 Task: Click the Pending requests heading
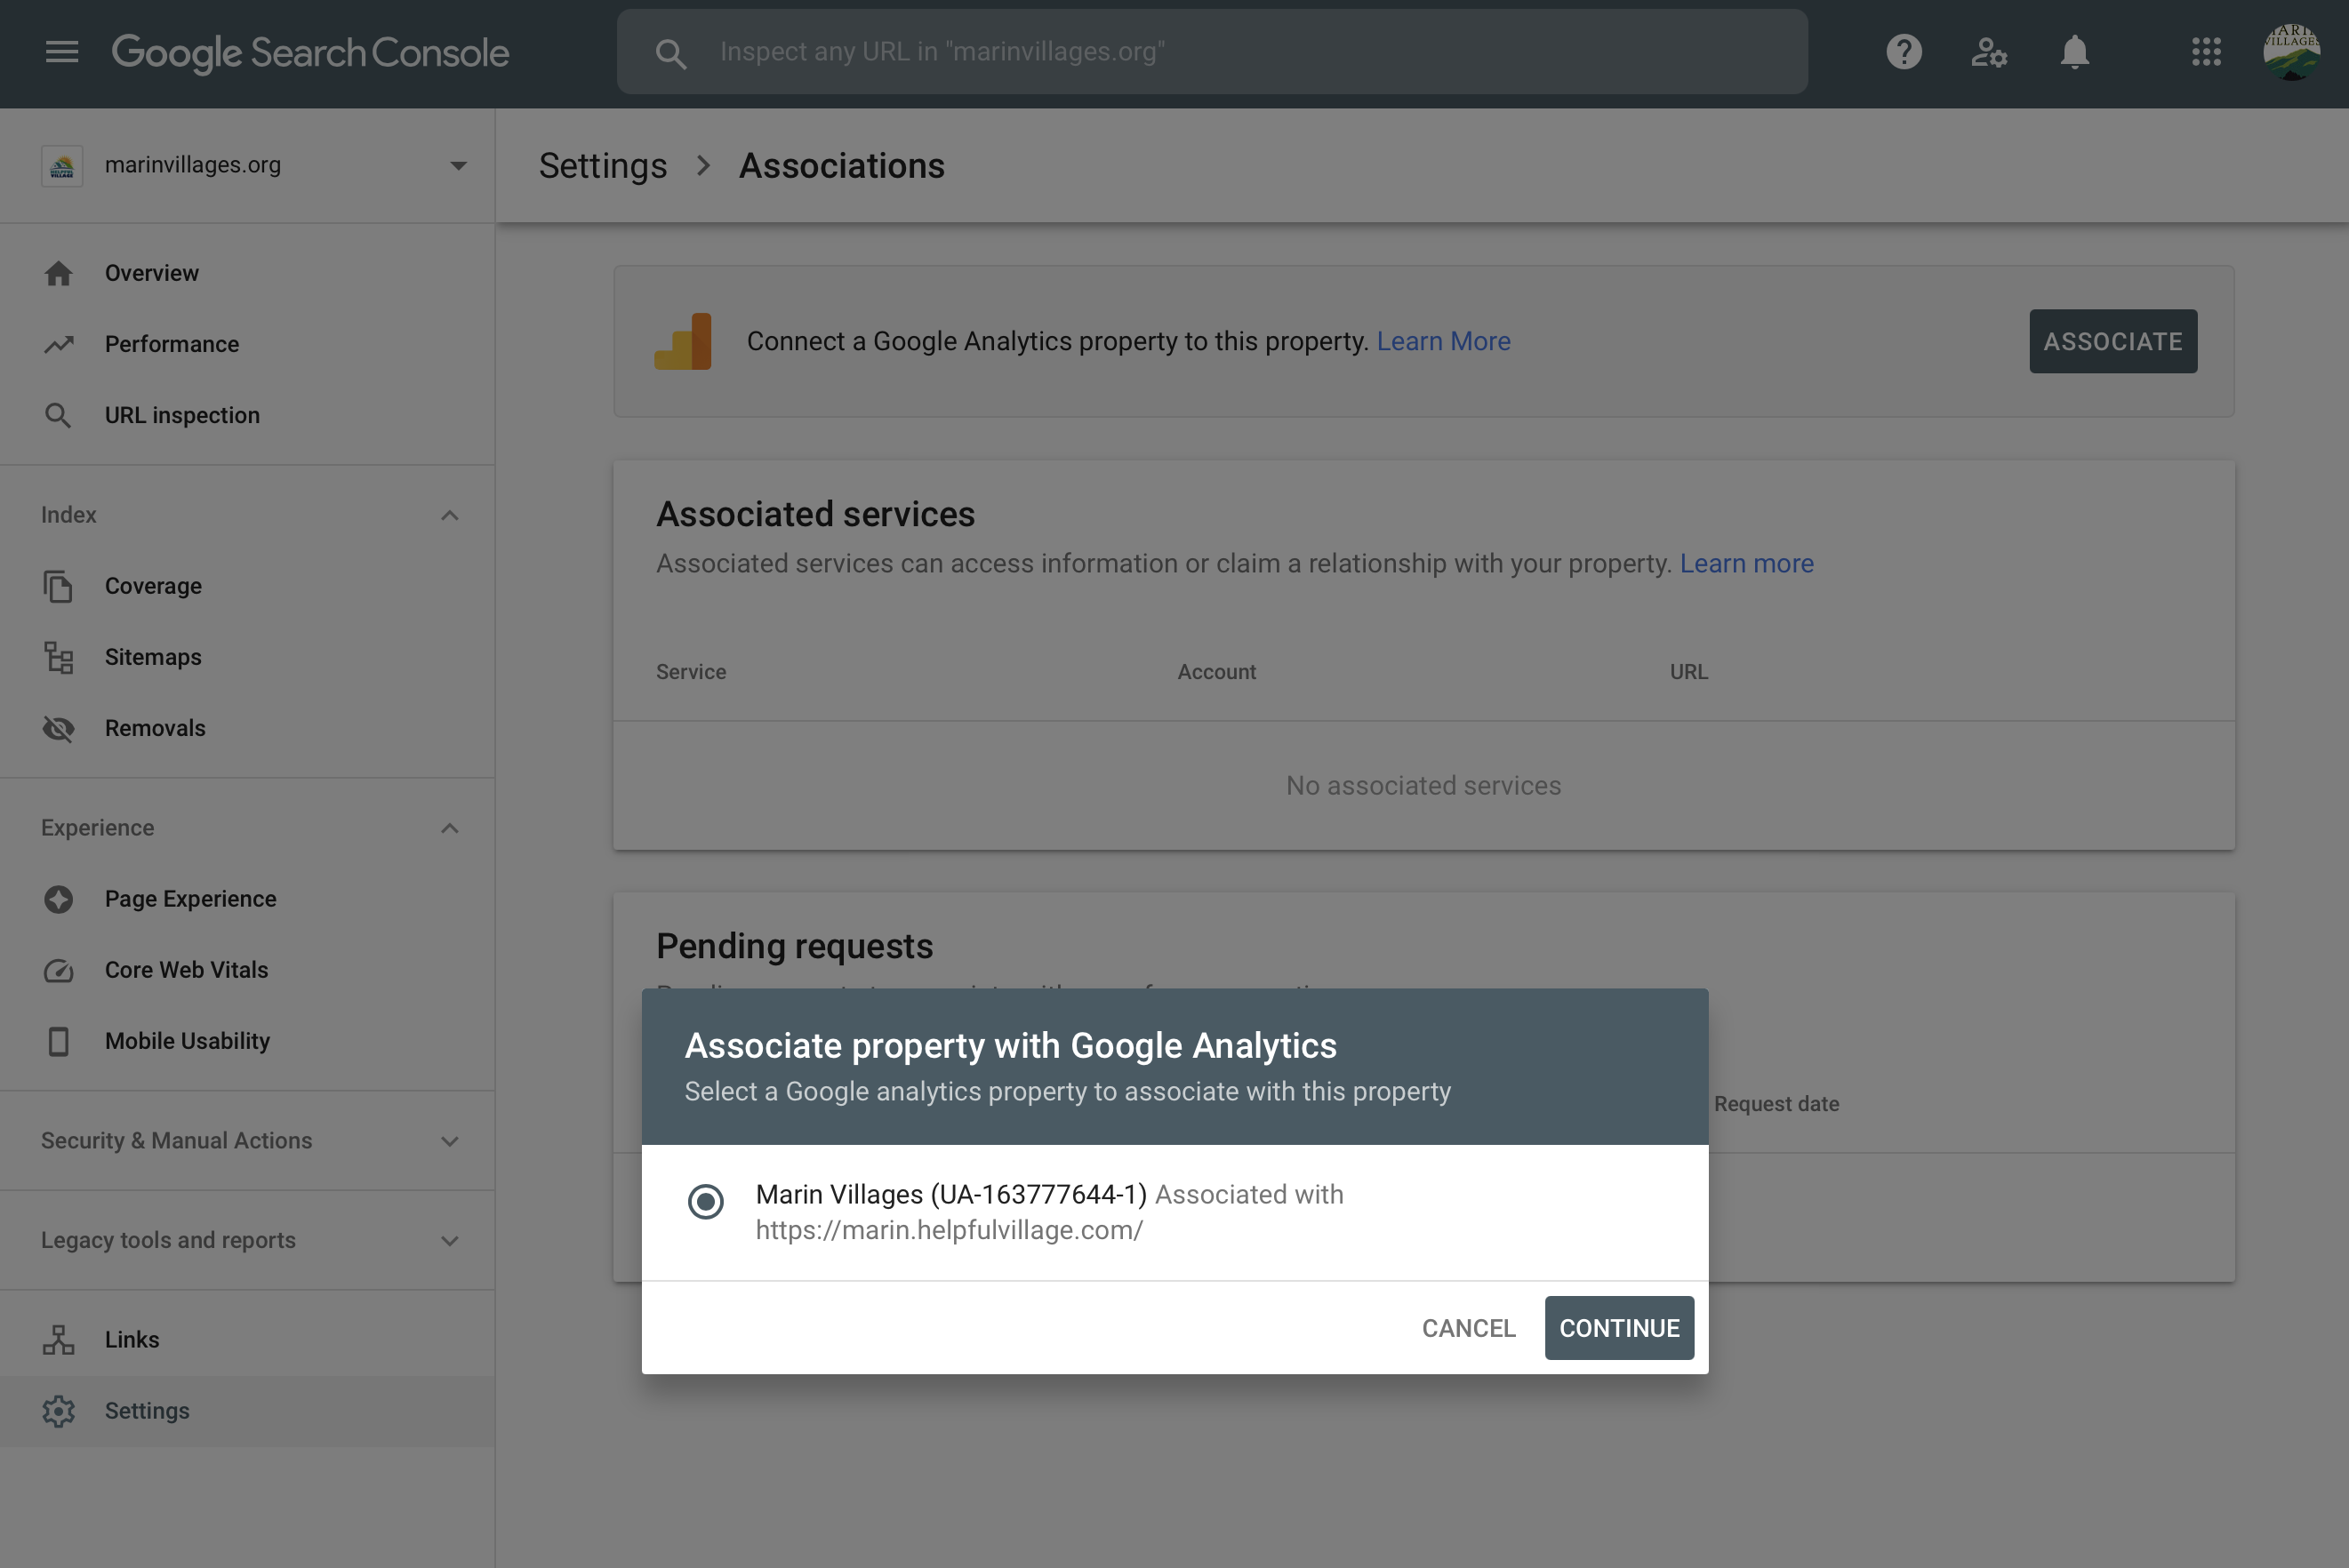pos(794,946)
